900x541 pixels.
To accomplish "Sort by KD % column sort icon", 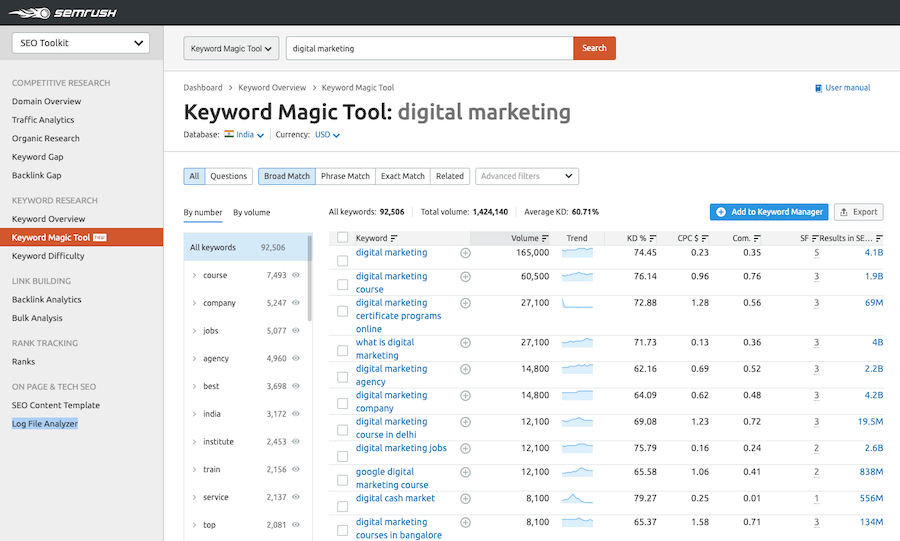I will click(653, 238).
